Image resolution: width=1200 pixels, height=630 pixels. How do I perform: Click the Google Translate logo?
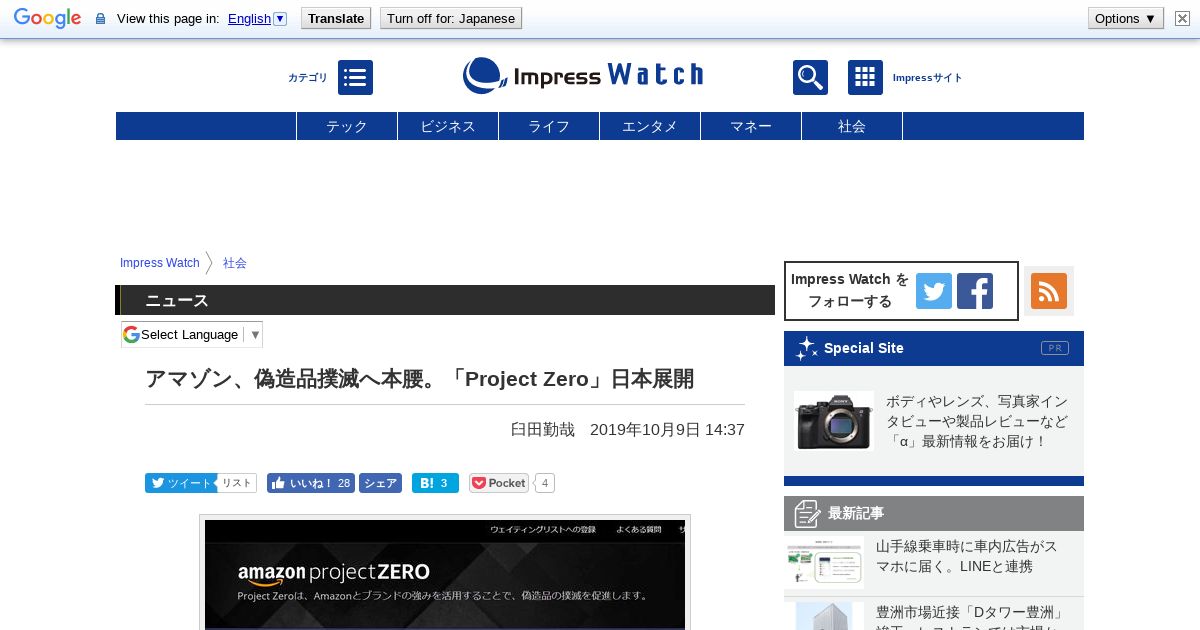pos(47,18)
